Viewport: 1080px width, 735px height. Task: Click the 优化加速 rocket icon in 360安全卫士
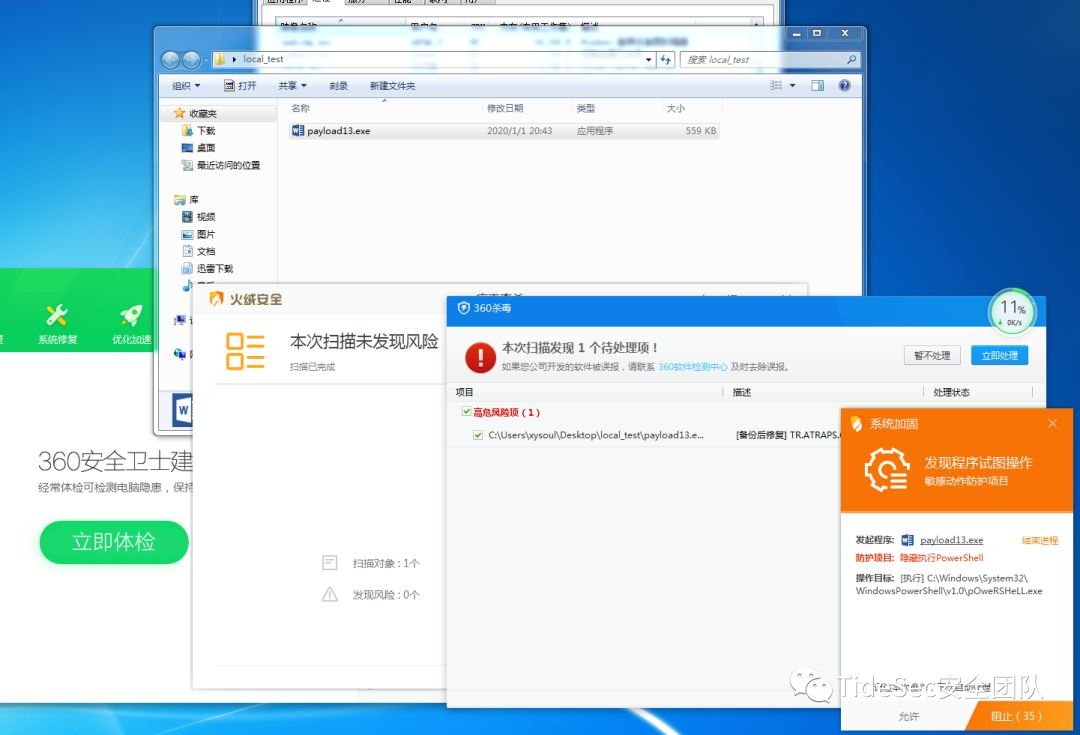[131, 315]
